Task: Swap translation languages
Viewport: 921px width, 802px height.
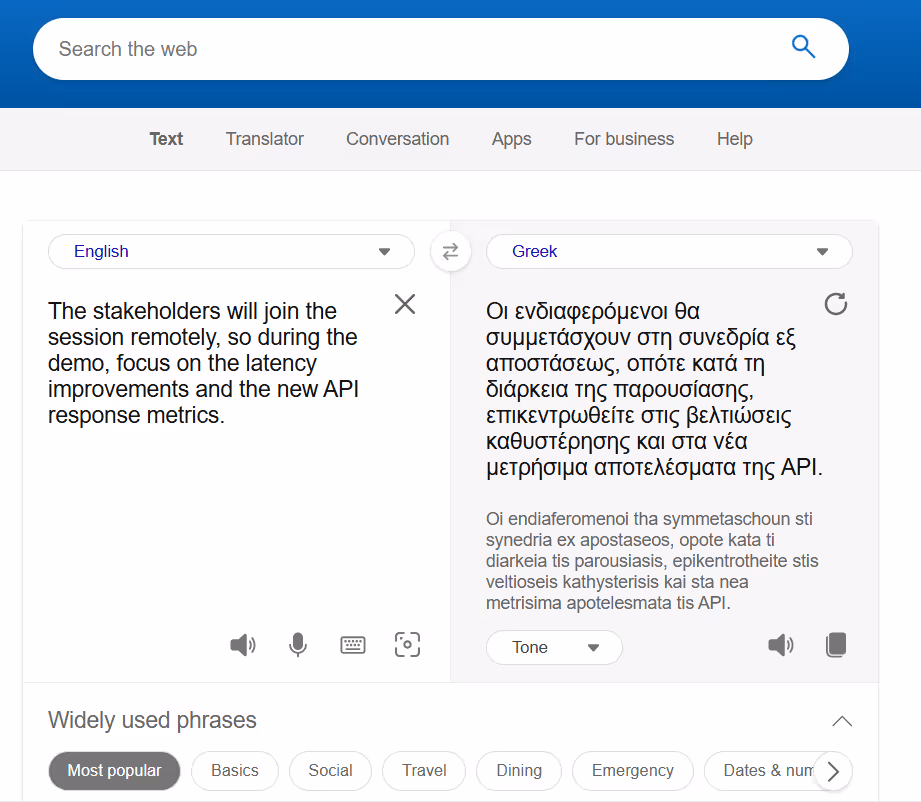Action: pos(450,251)
